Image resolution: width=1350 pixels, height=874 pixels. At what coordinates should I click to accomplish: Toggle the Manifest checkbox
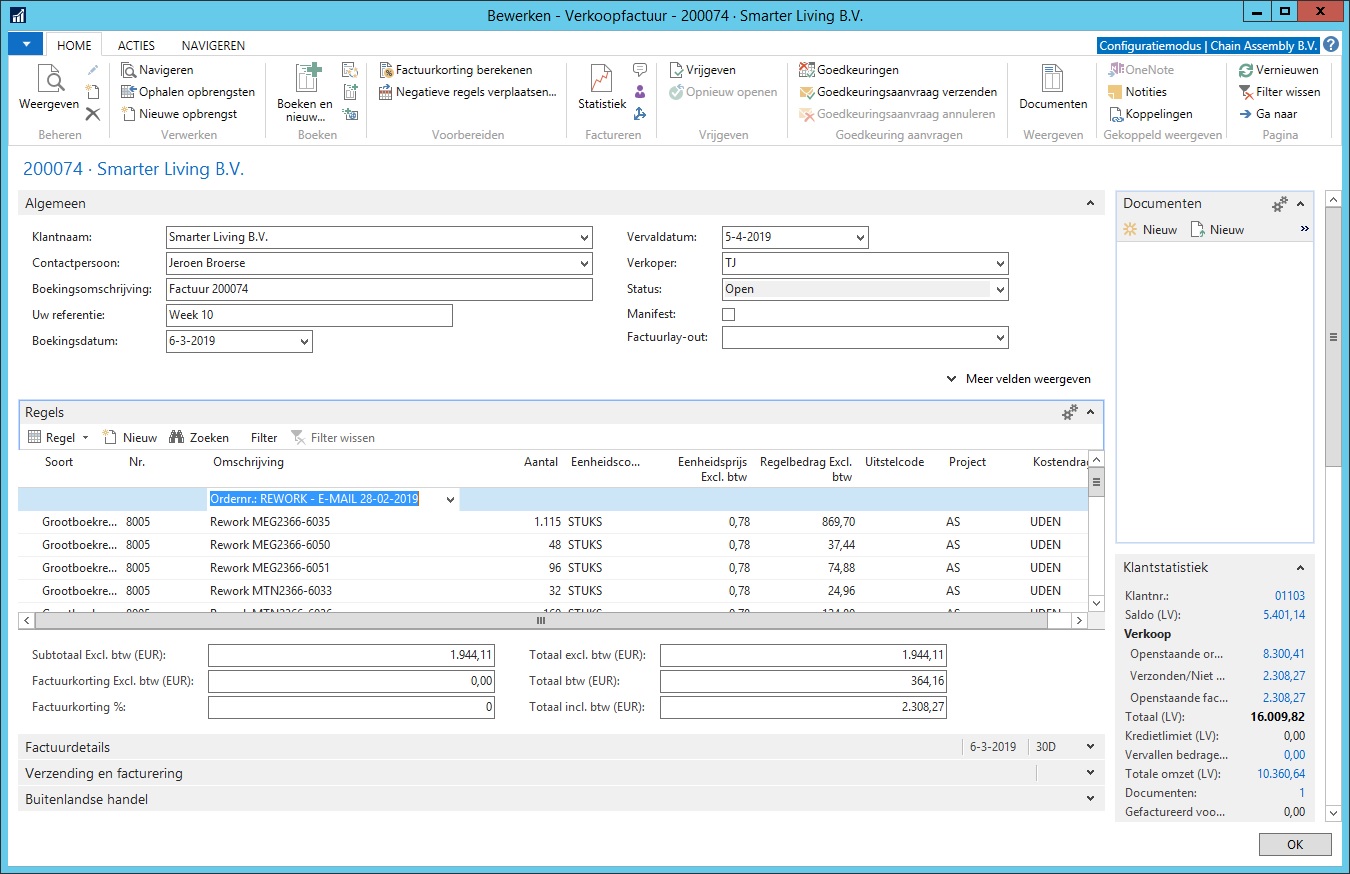pyautogui.click(x=728, y=314)
